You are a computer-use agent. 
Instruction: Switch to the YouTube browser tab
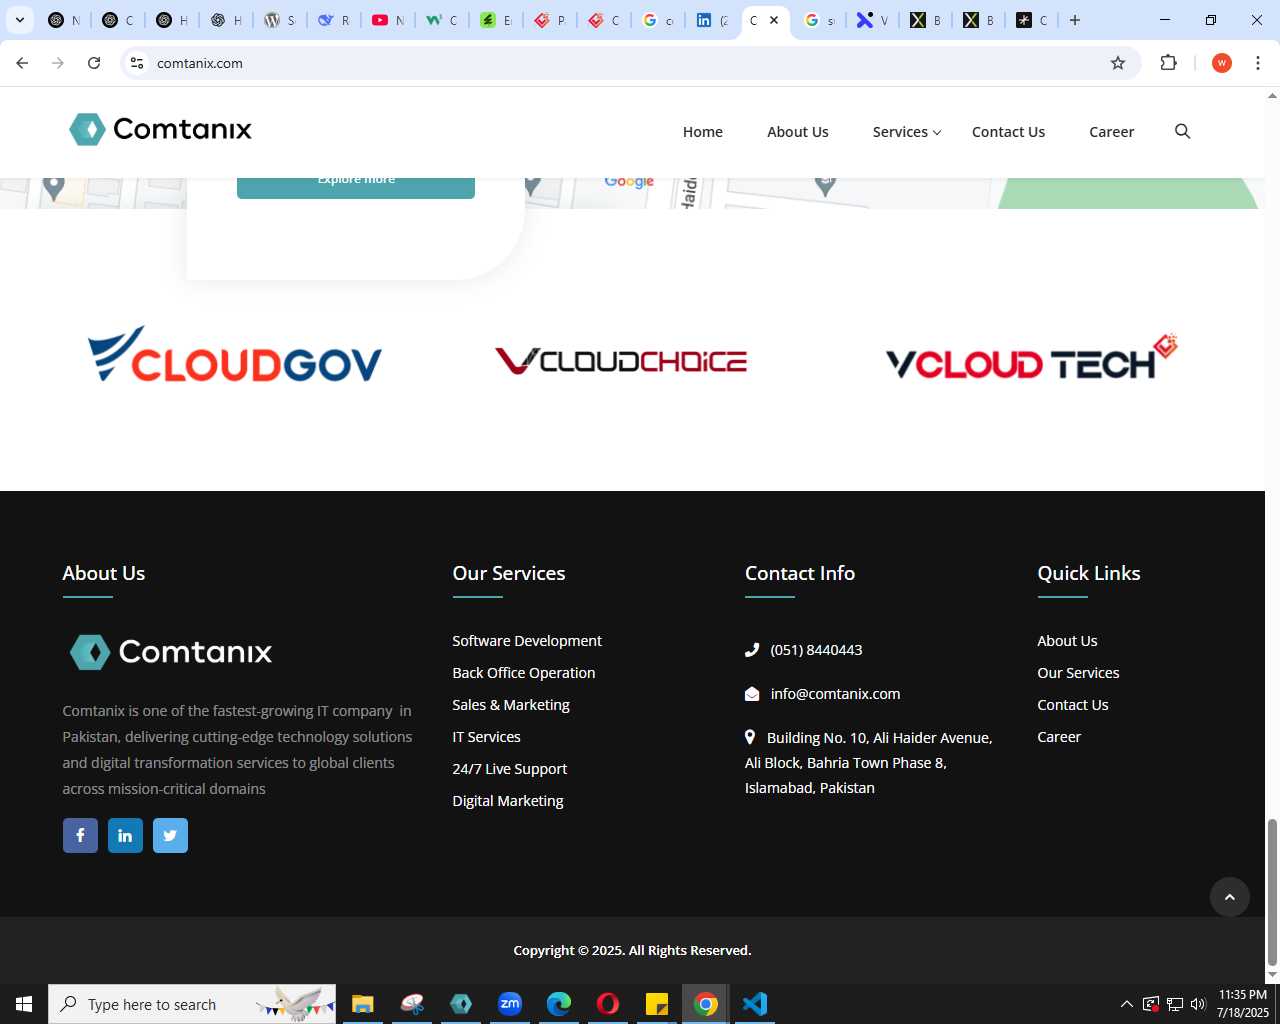pyautogui.click(x=388, y=20)
